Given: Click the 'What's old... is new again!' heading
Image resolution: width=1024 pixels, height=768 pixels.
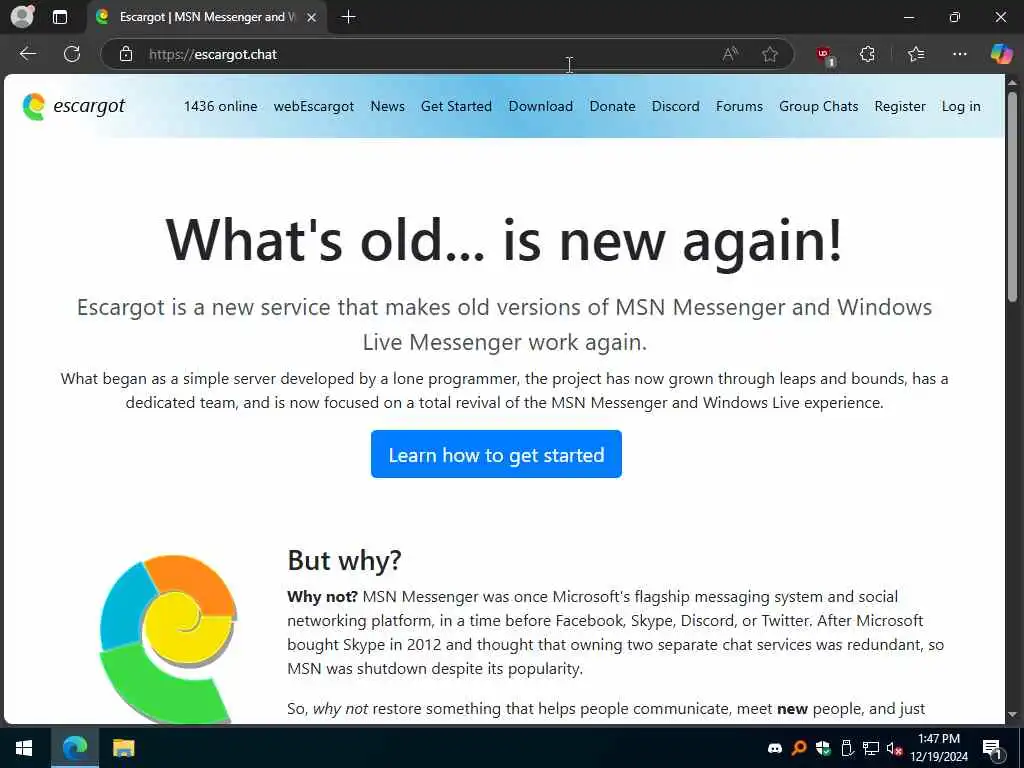Looking at the screenshot, I should tap(504, 240).
